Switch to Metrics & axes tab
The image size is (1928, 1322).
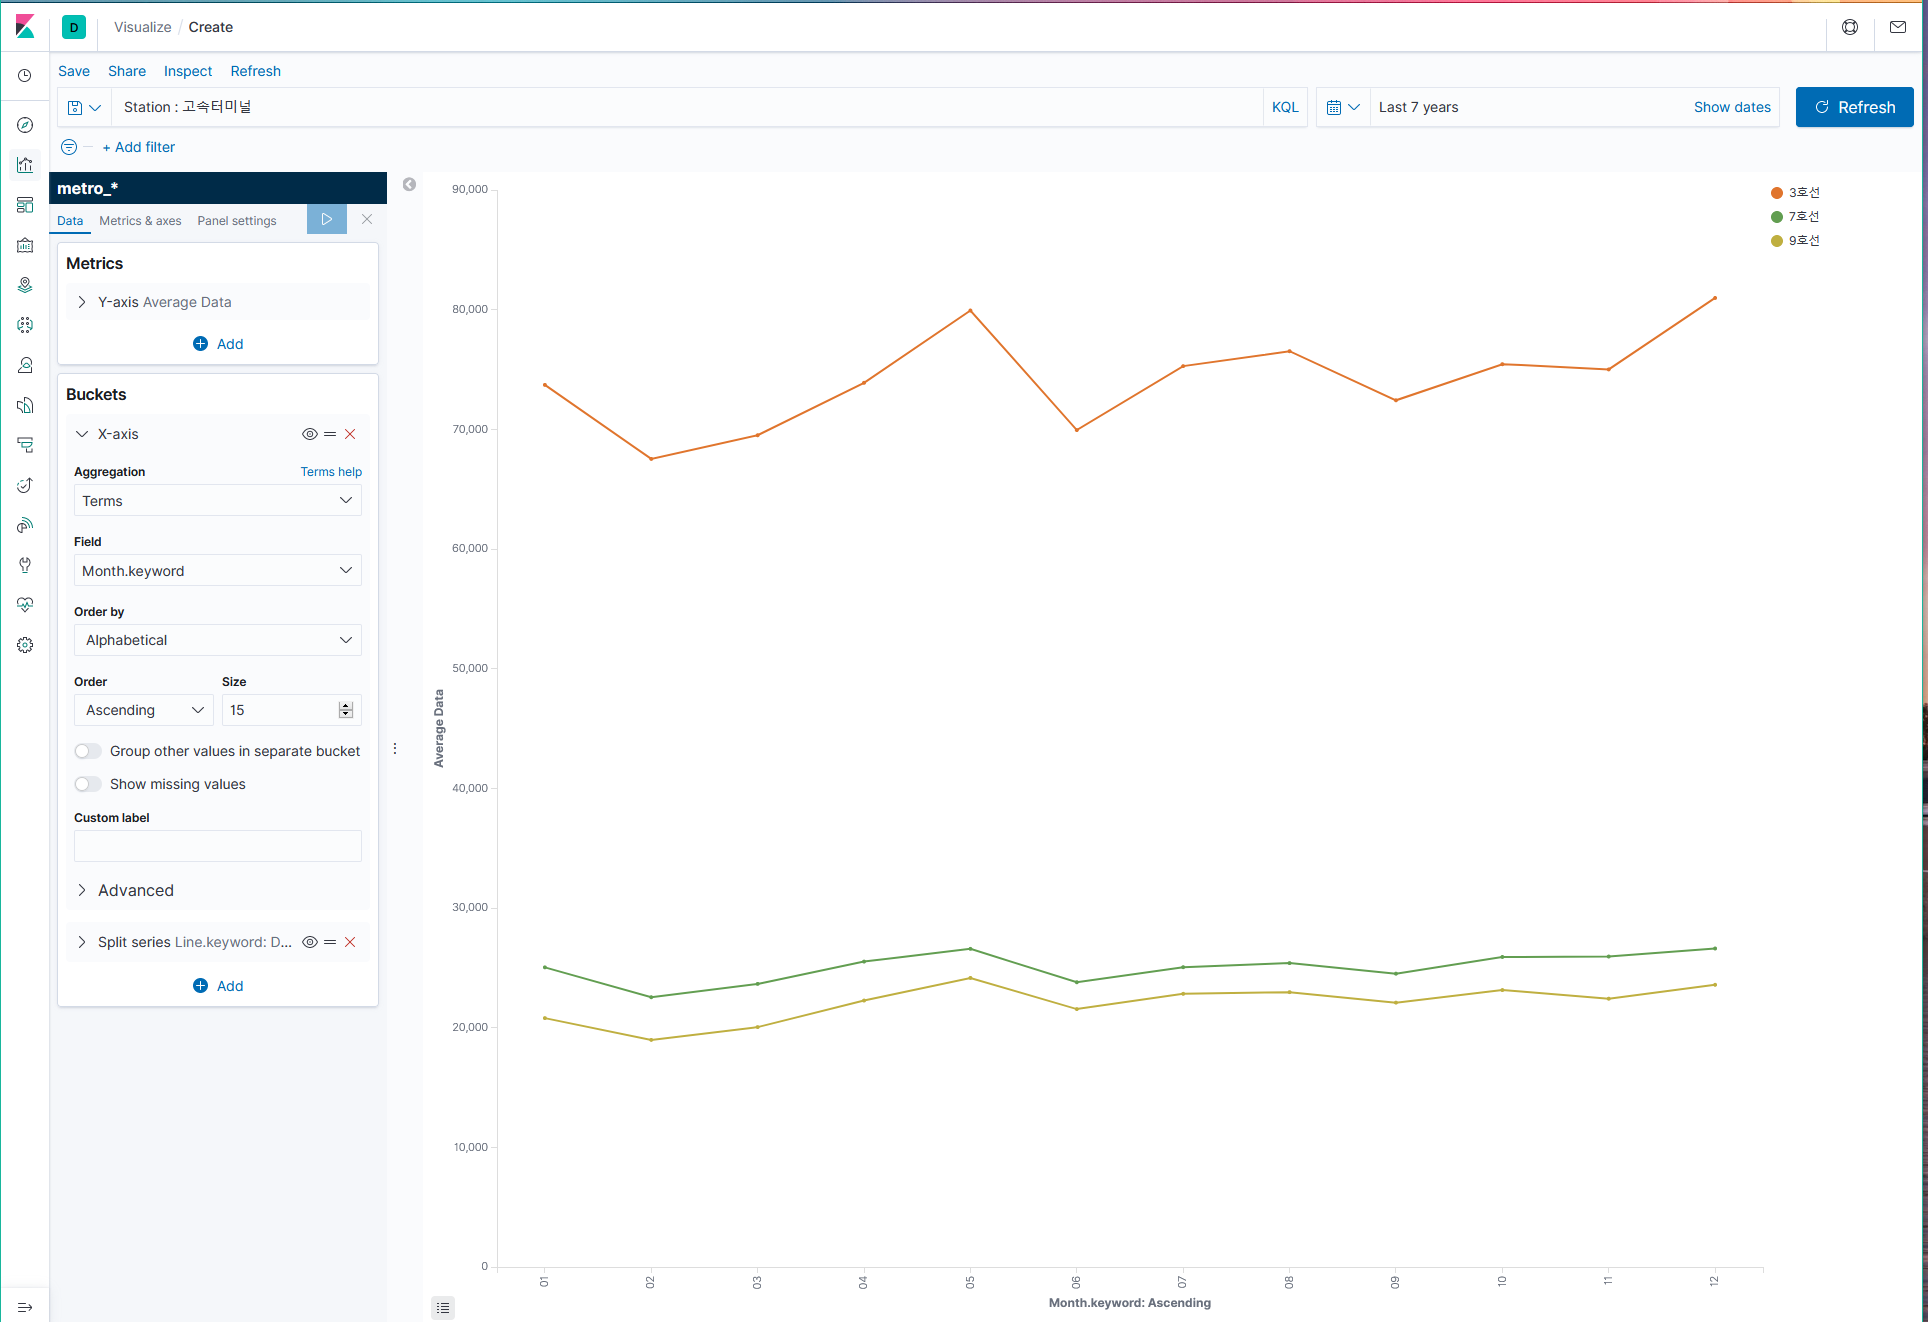[x=140, y=221]
